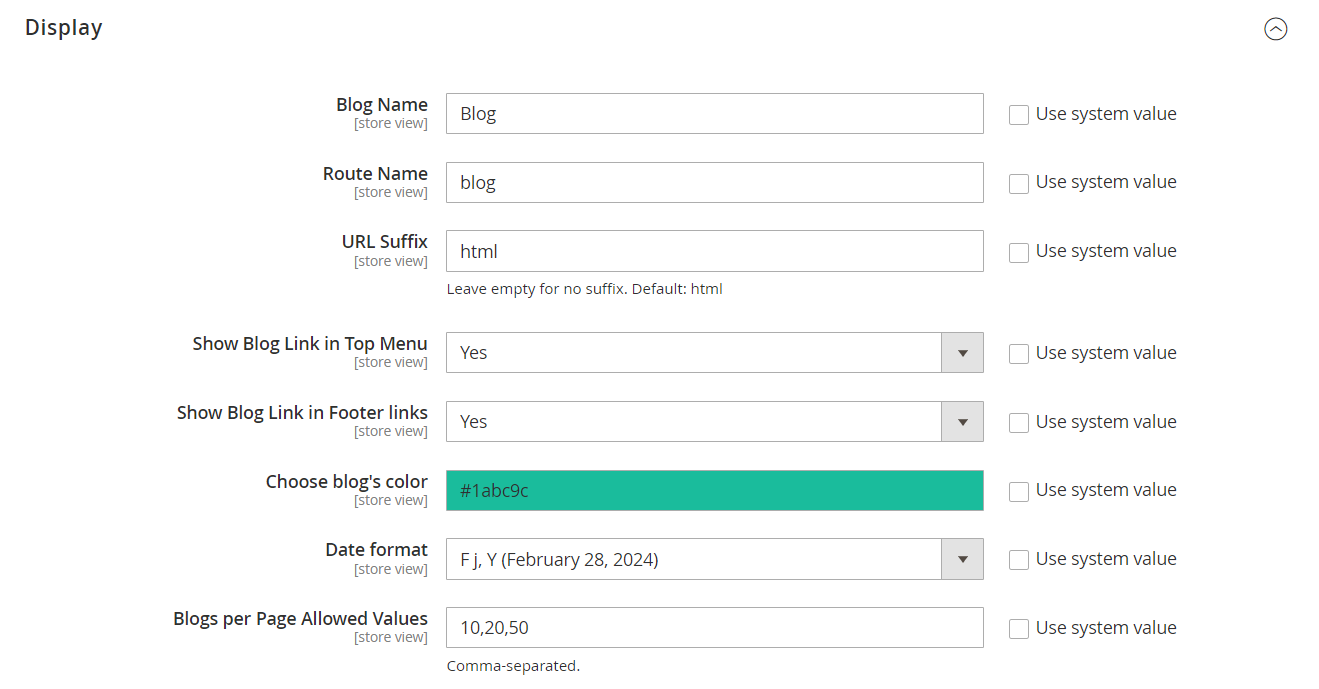Screen dimensions: 1319x689
Task: Click into the Blog Name text field
Action: (x=714, y=114)
